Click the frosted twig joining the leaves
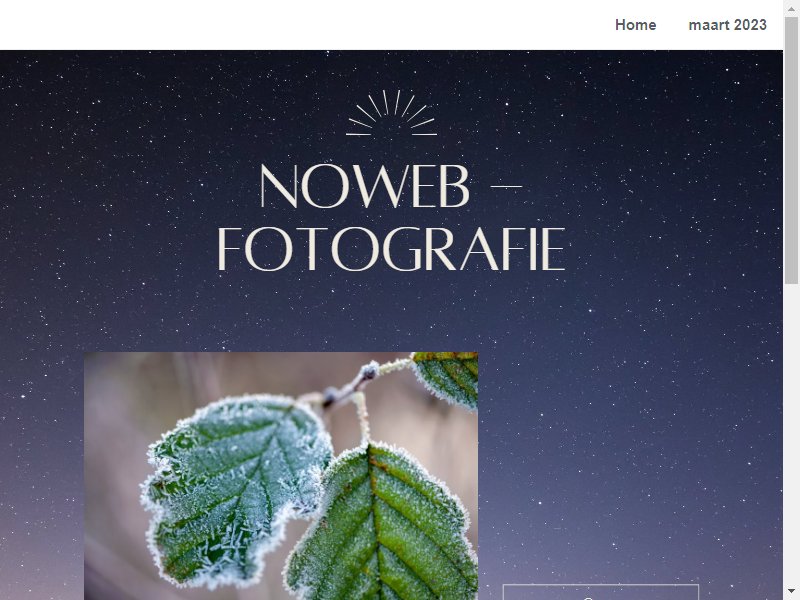800x600 pixels. click(x=352, y=388)
